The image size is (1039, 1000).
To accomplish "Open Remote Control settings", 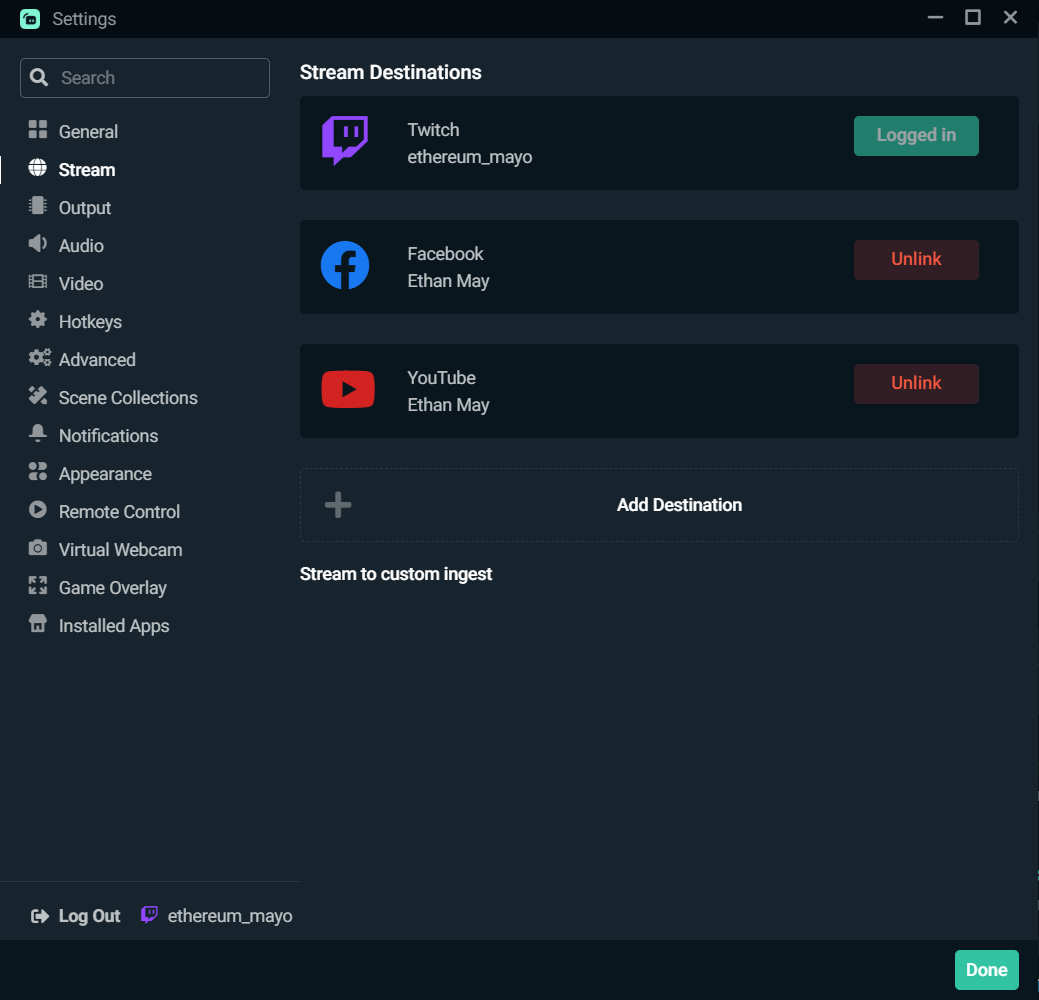I will pos(119,512).
